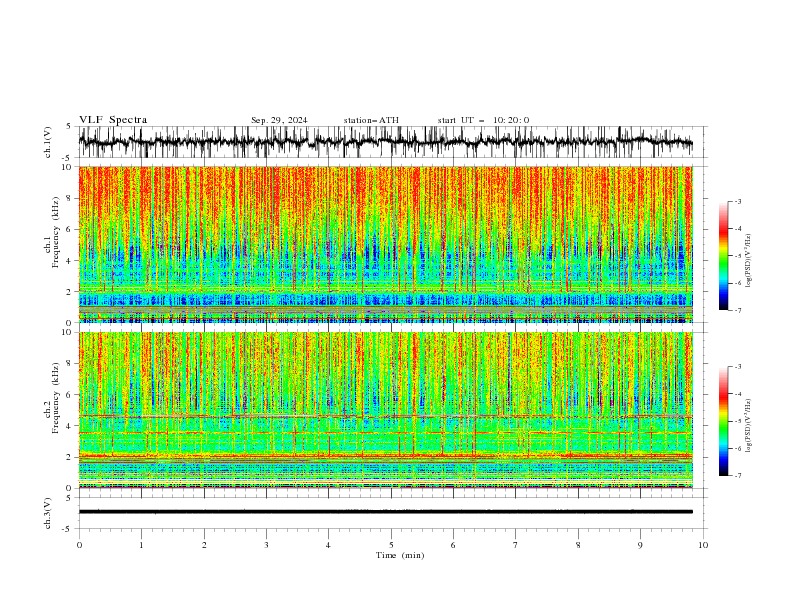Screen dimensions: 792x612
Task: Click the time axis tick label "10"
Action: click(x=703, y=545)
